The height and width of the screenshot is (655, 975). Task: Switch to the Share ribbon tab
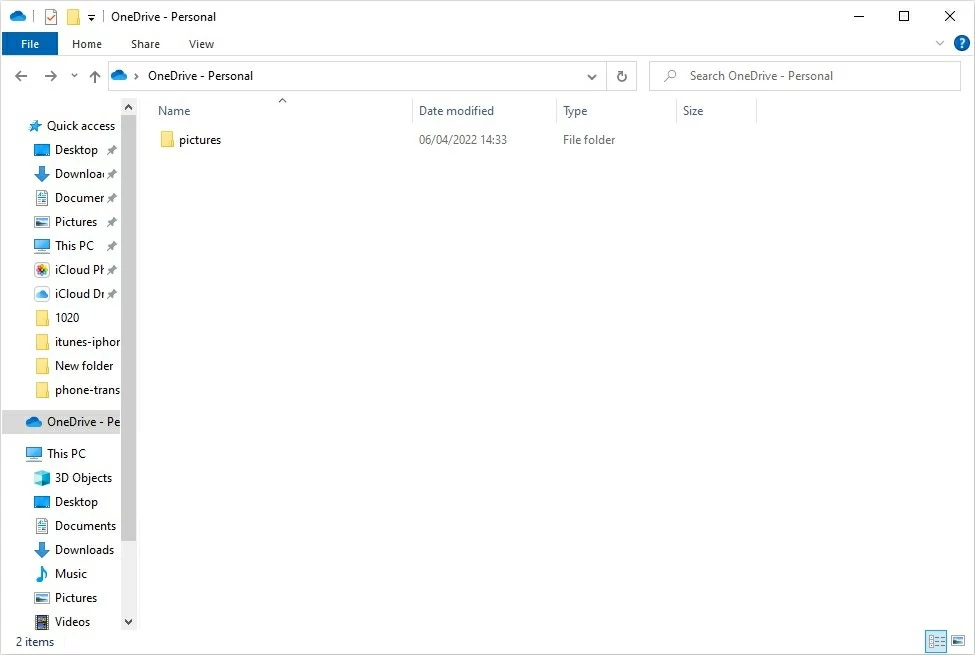(145, 44)
